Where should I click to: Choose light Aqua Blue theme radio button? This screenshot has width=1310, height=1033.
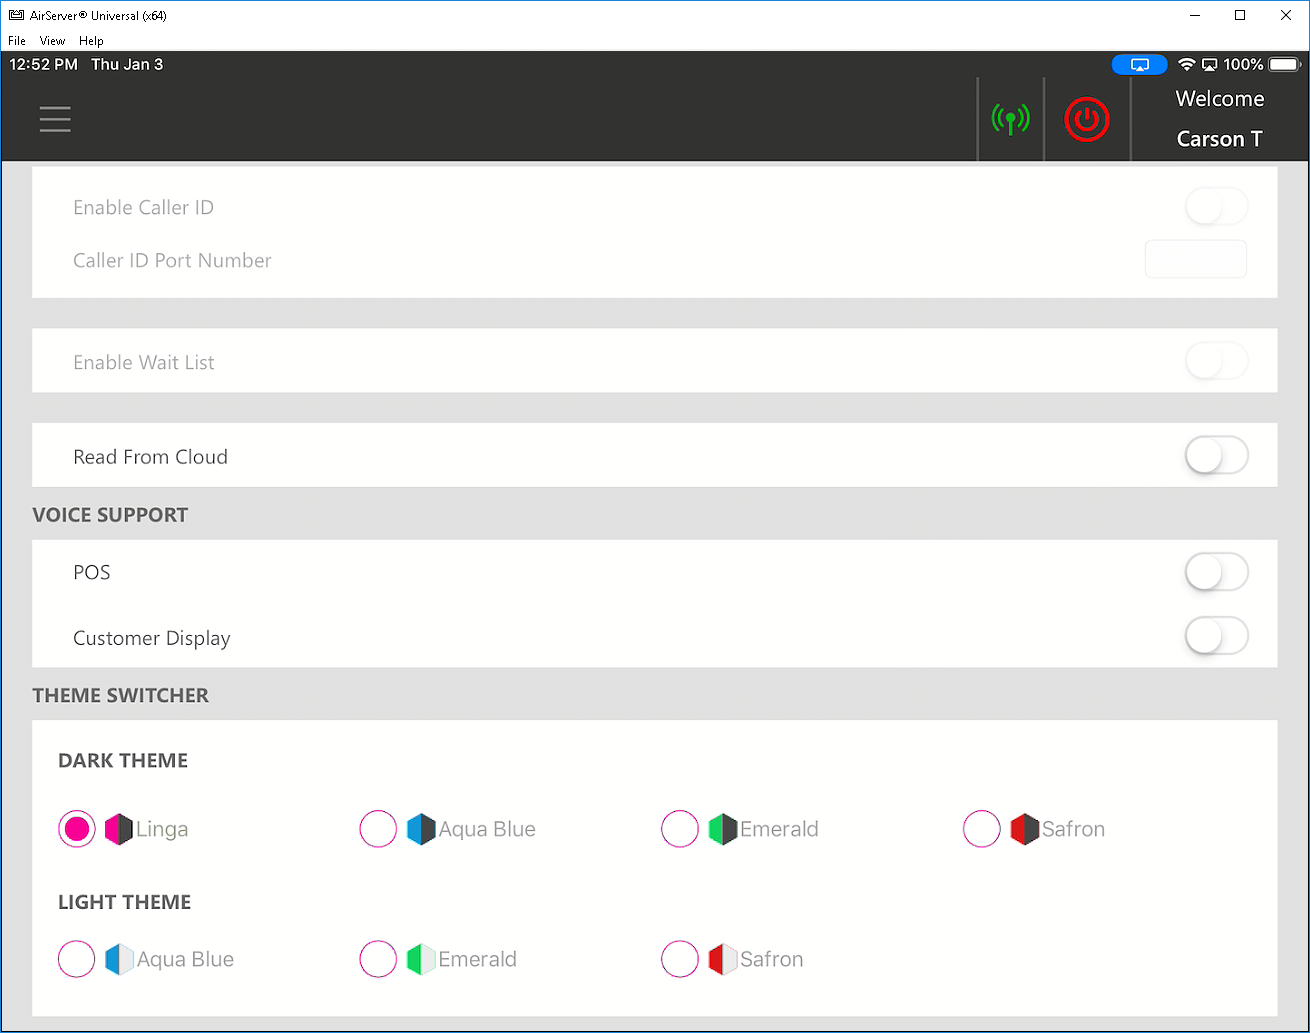(x=77, y=959)
